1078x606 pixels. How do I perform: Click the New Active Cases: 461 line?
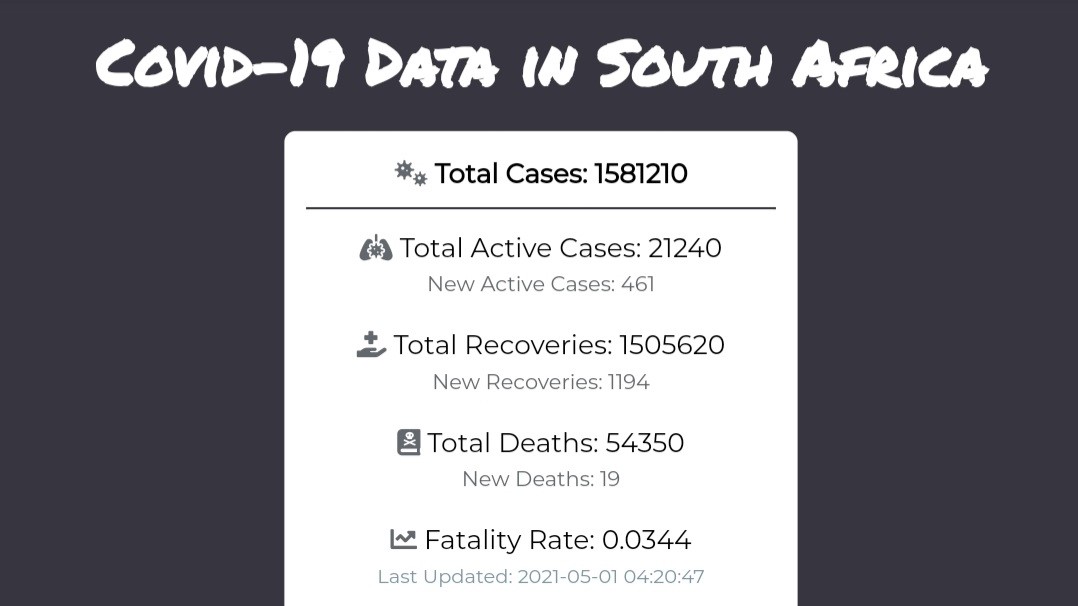(x=541, y=284)
